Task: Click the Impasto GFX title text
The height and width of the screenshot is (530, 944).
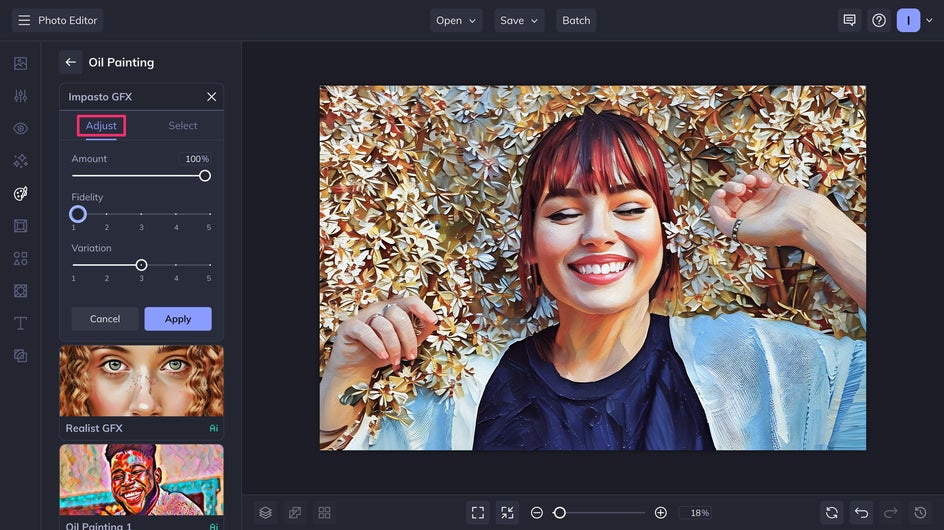Action: pos(100,96)
